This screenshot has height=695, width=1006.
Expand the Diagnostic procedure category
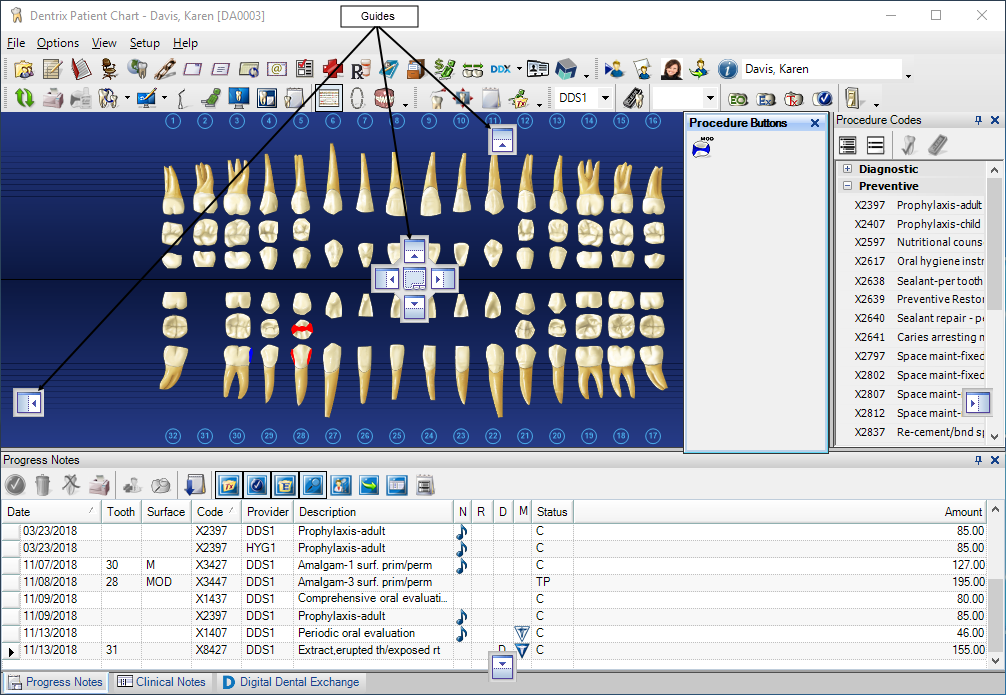[847, 169]
